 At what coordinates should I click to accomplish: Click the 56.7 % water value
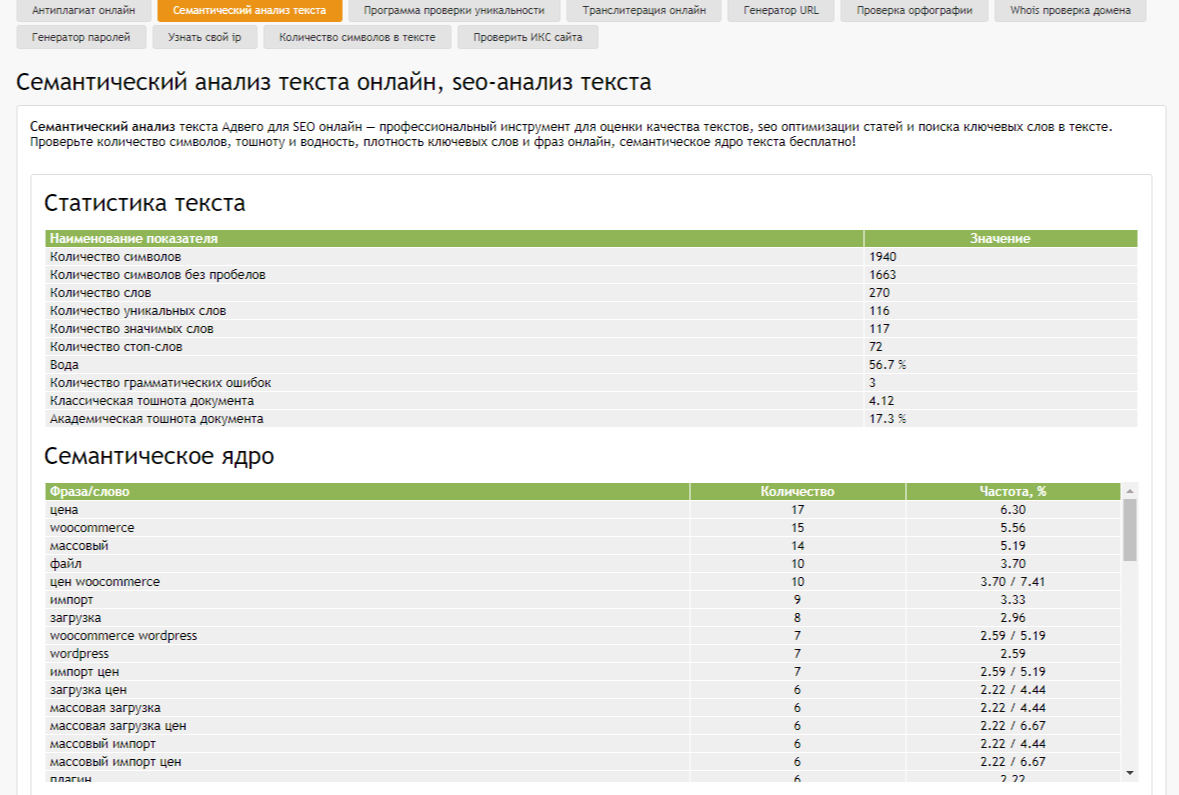coord(887,365)
